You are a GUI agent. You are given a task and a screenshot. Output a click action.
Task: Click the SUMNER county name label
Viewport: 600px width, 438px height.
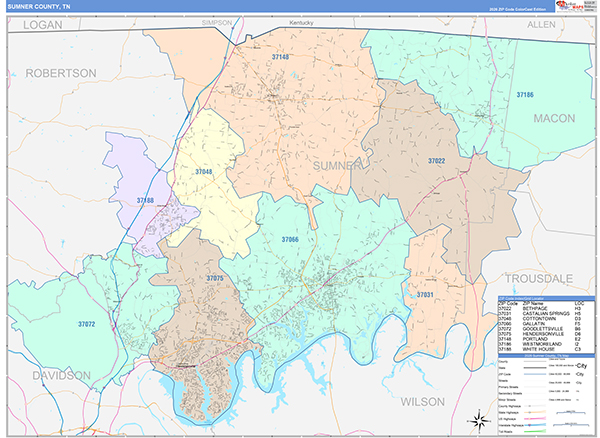point(337,166)
